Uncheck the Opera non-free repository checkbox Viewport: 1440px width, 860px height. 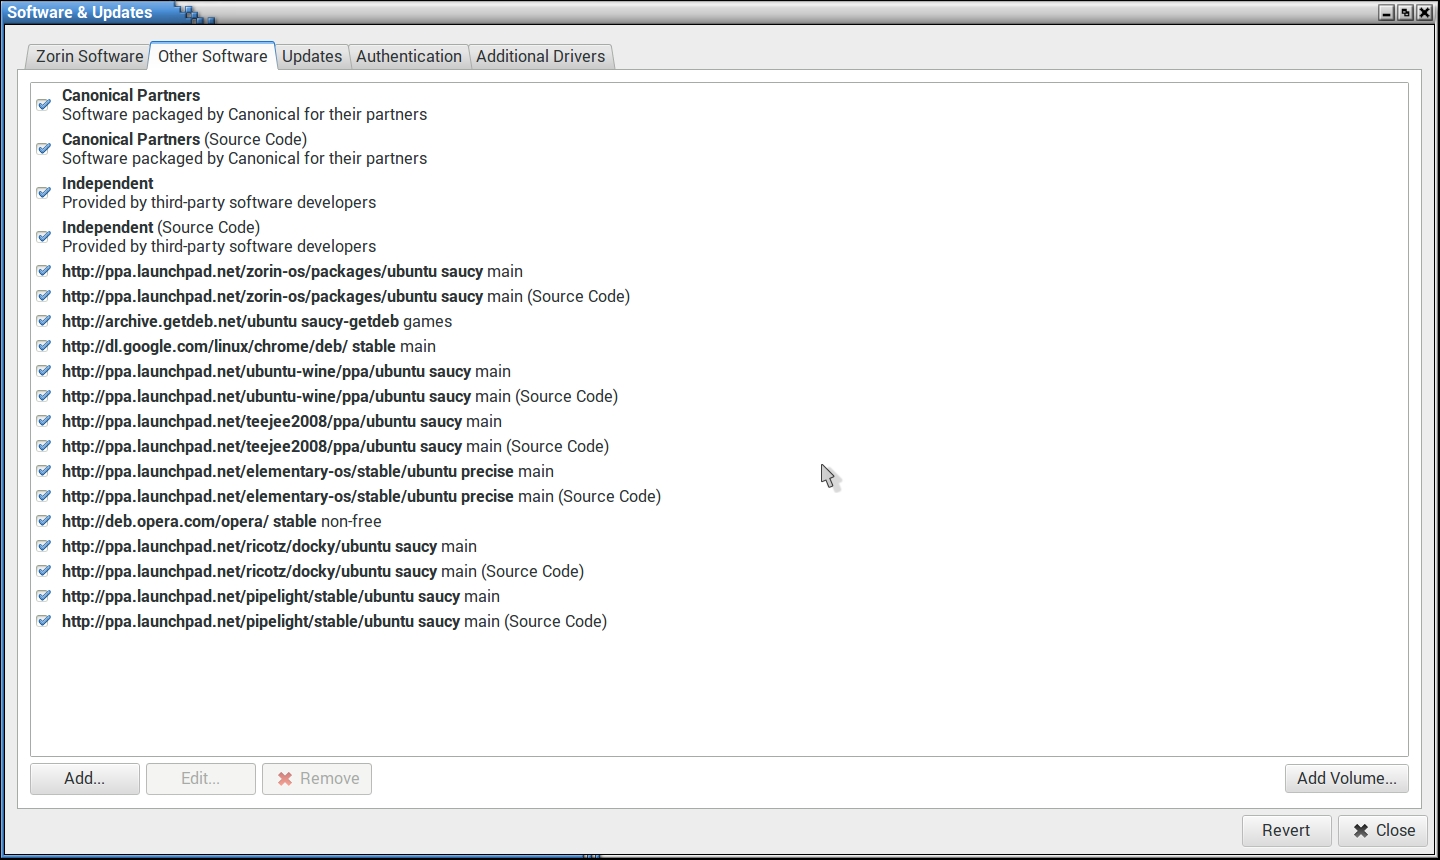click(44, 521)
